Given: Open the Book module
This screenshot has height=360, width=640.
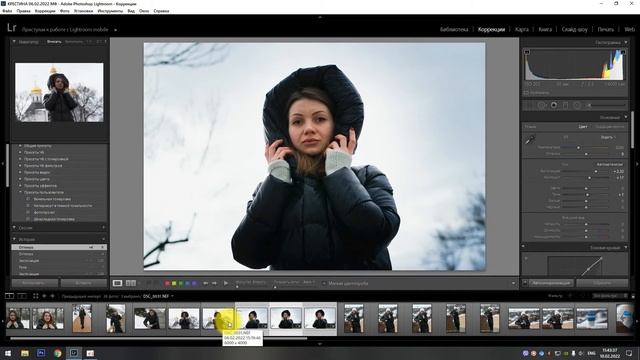Looking at the screenshot, I should pyautogui.click(x=545, y=29).
